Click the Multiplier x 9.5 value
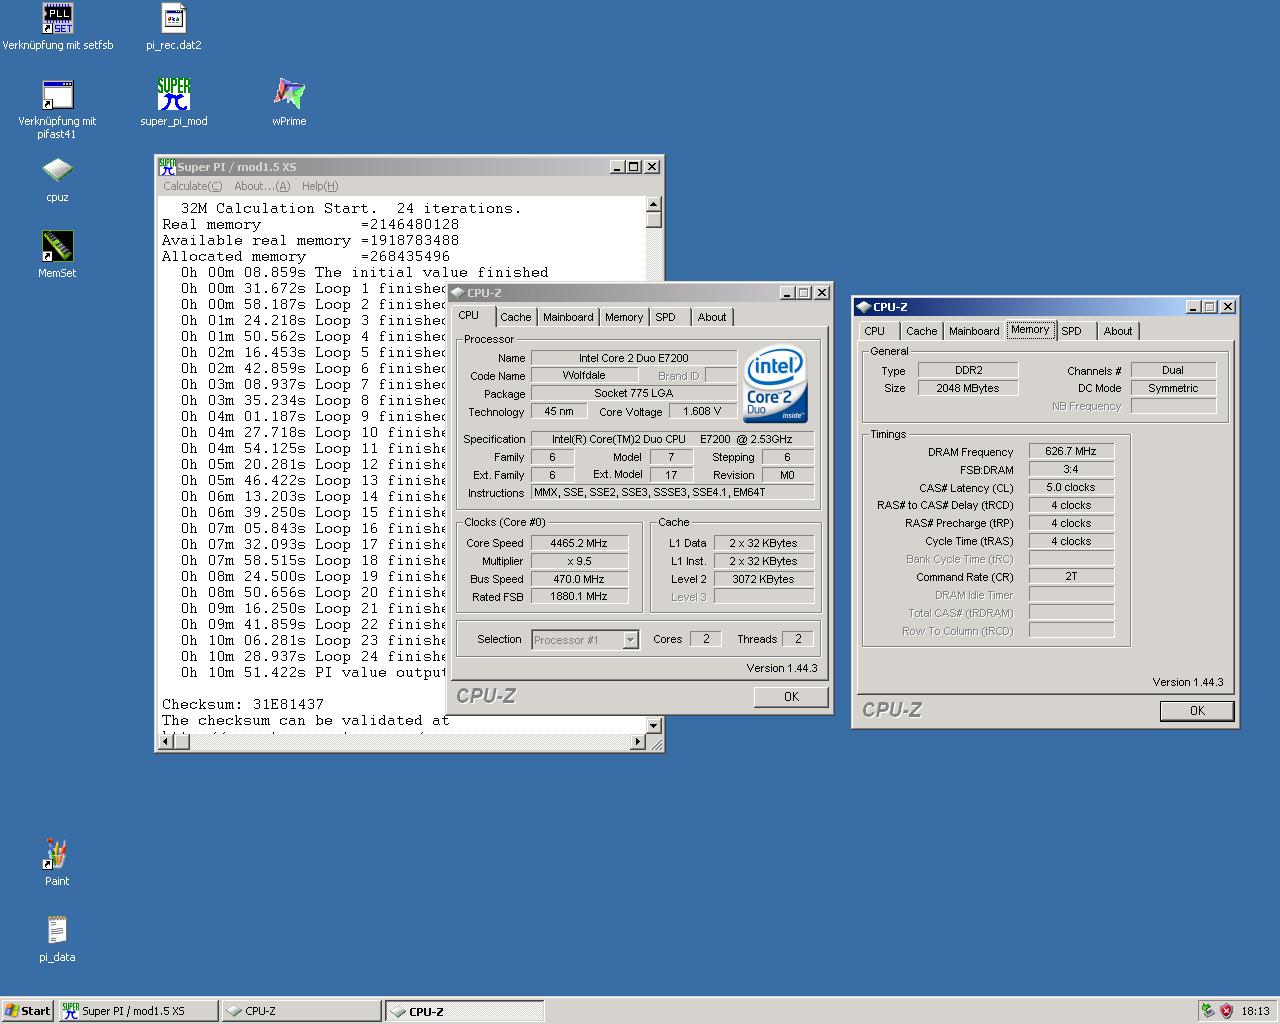Viewport: 1280px width, 1024px height. click(579, 561)
